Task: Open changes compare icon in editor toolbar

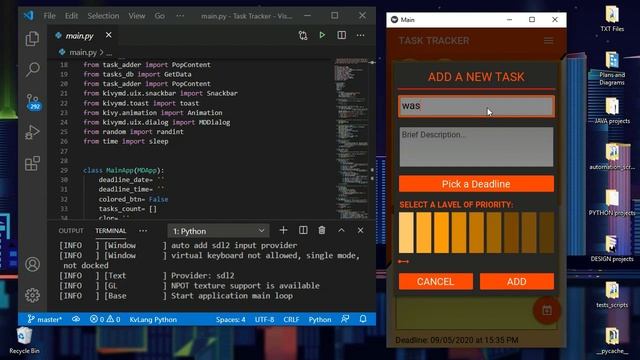Action: pos(303,36)
